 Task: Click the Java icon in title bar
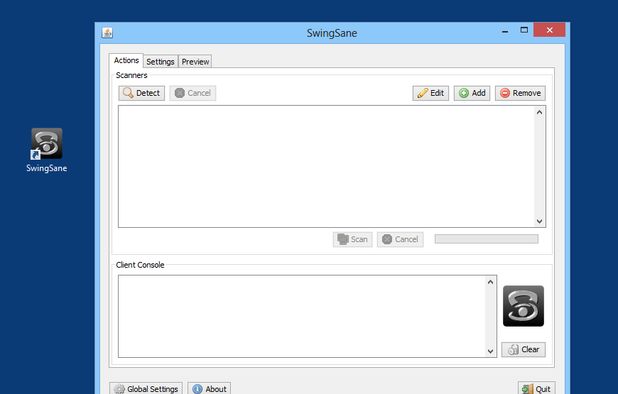tap(107, 33)
